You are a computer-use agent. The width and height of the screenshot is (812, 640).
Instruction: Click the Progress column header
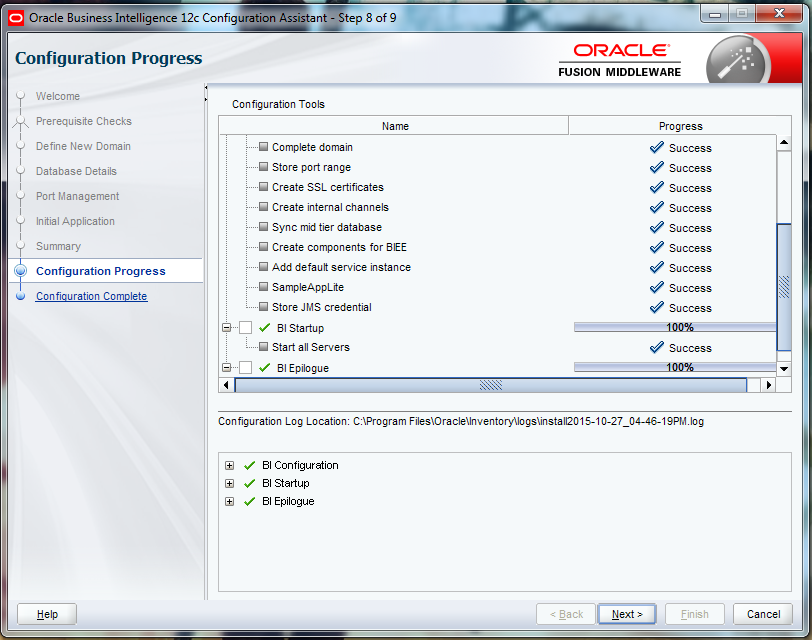(680, 126)
